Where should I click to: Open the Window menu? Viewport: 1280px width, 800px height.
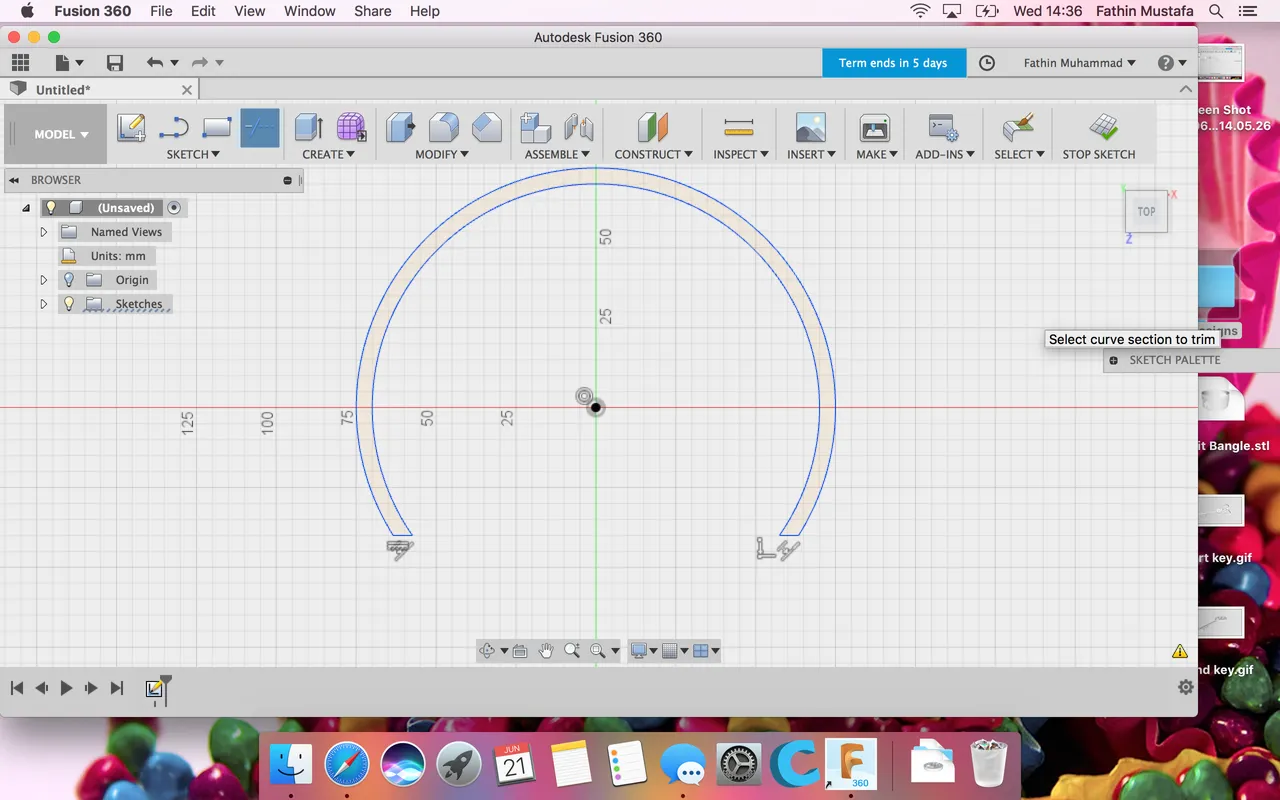[x=310, y=11]
